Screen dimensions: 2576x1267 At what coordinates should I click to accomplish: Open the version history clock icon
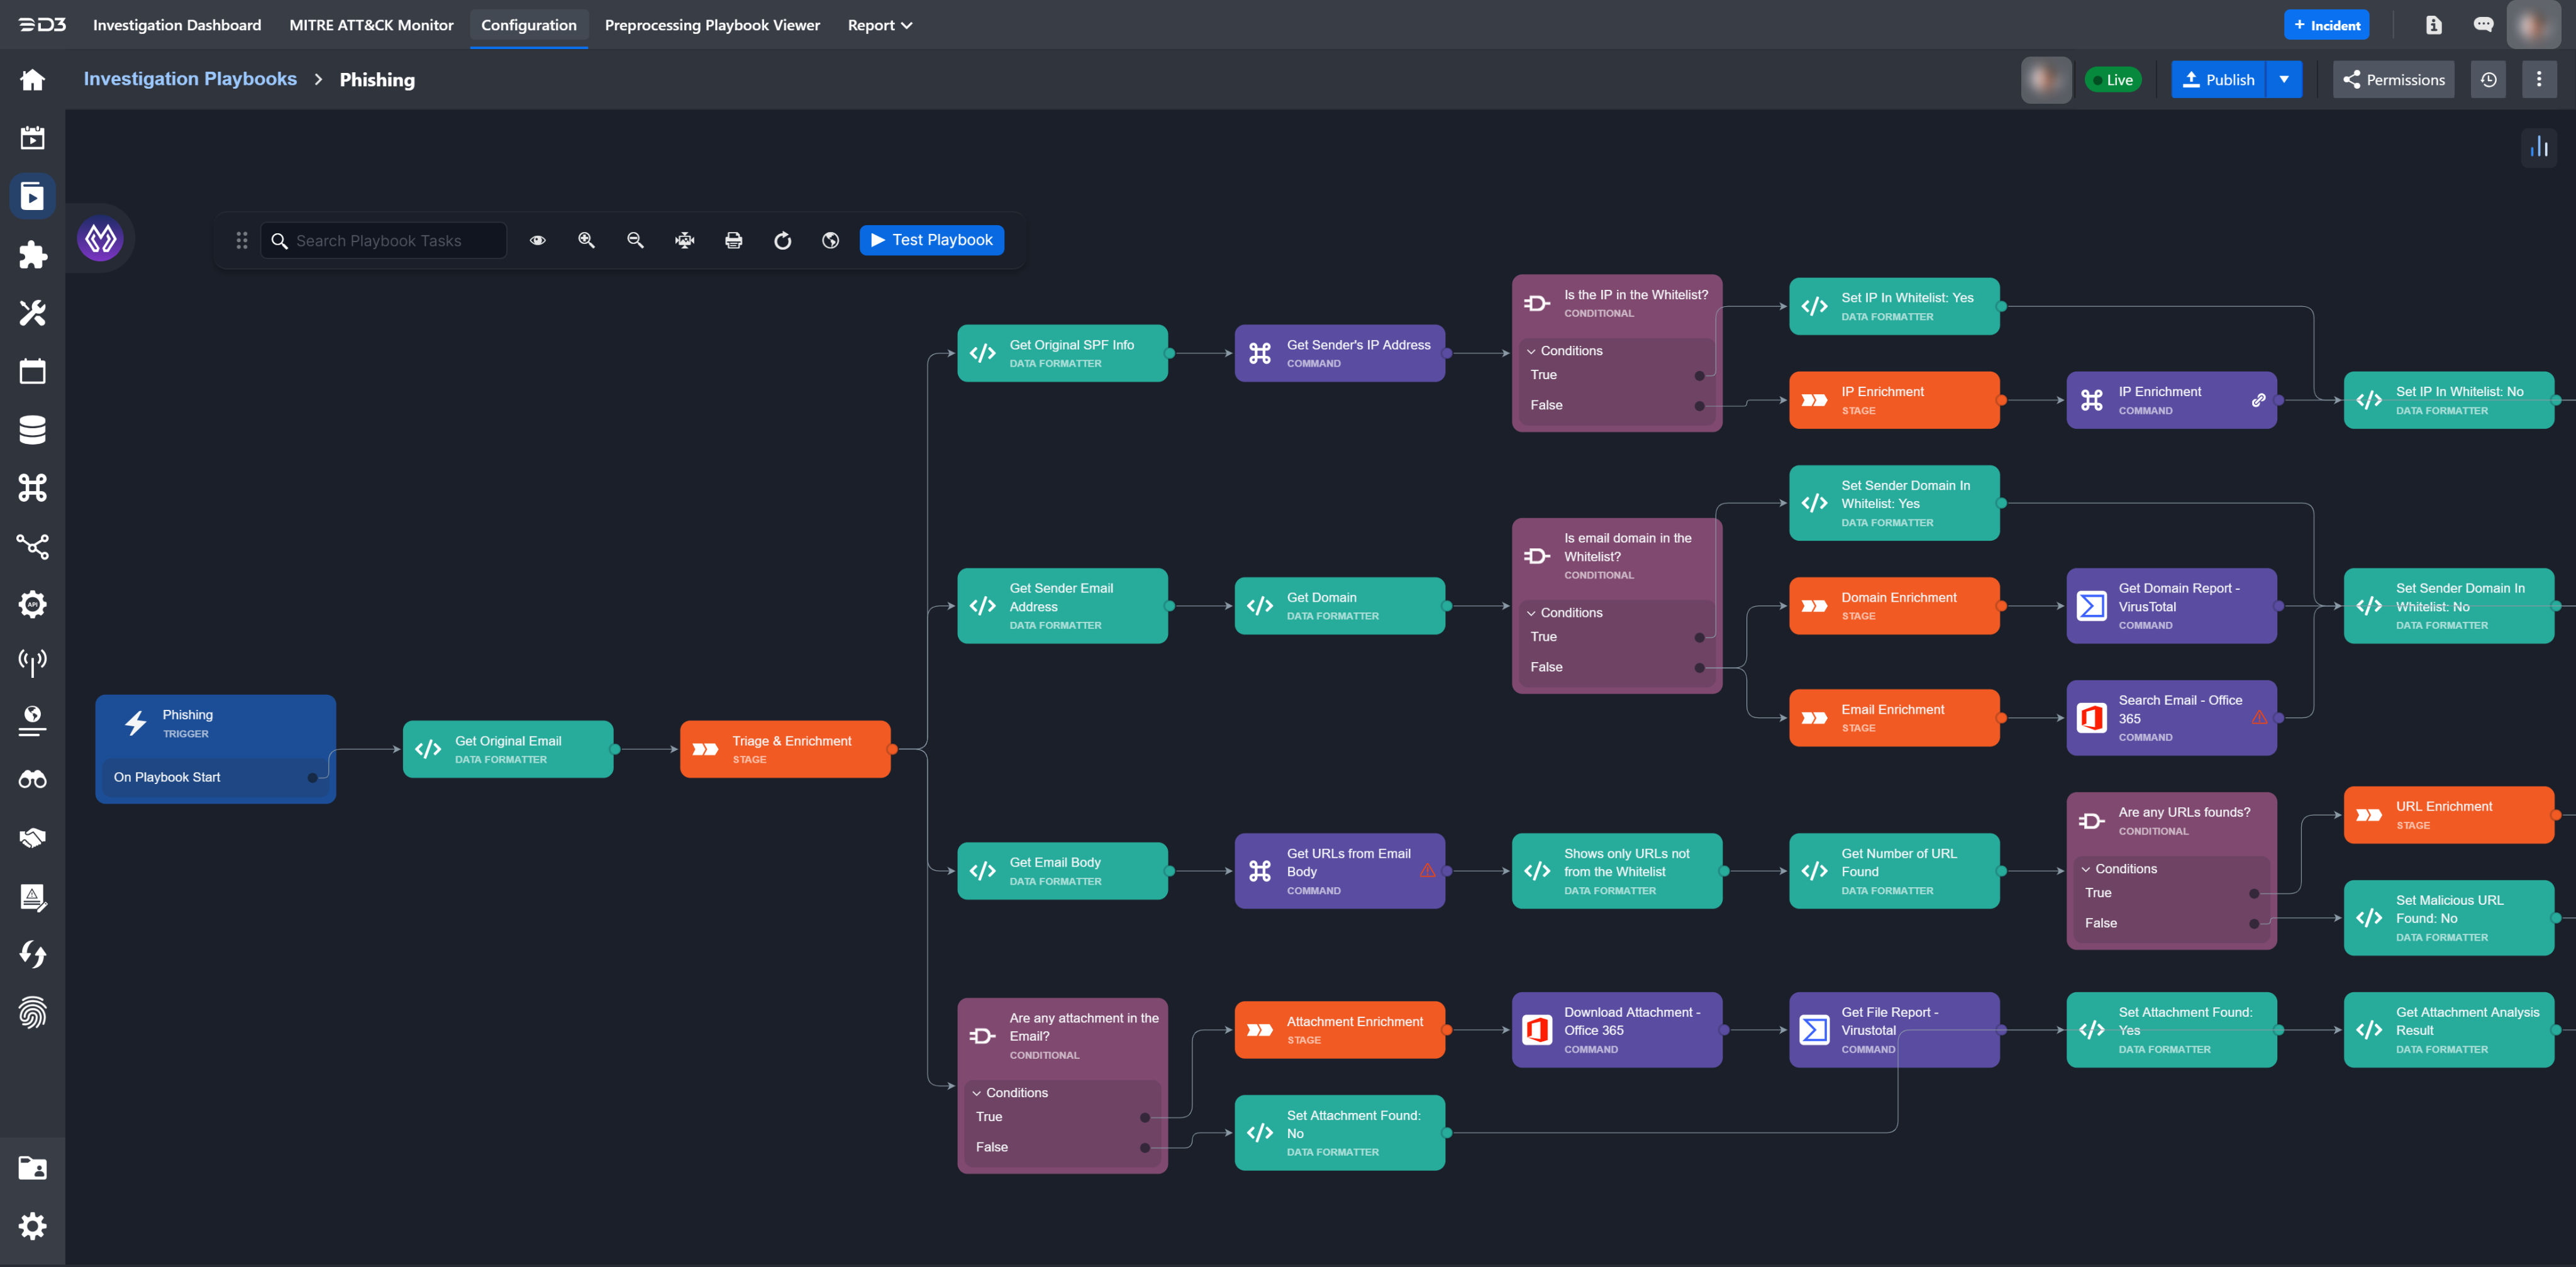coord(2488,80)
